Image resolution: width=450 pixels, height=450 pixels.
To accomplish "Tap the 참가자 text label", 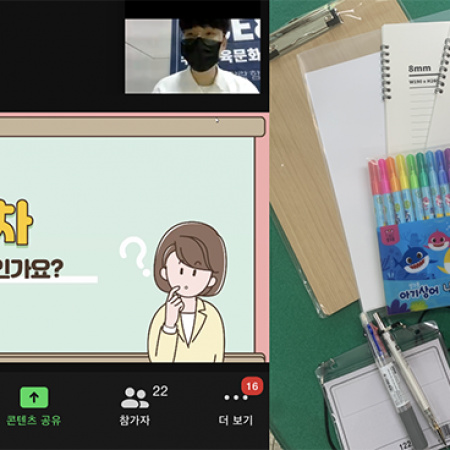I will point(135,420).
